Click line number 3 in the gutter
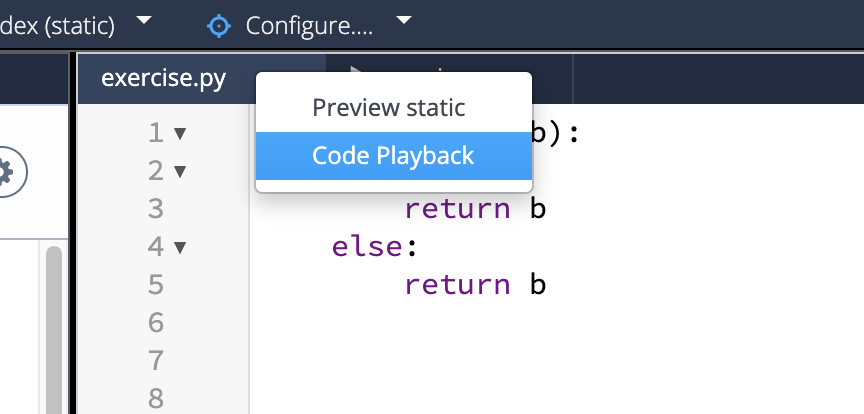Image resolution: width=864 pixels, height=414 pixels. point(155,209)
